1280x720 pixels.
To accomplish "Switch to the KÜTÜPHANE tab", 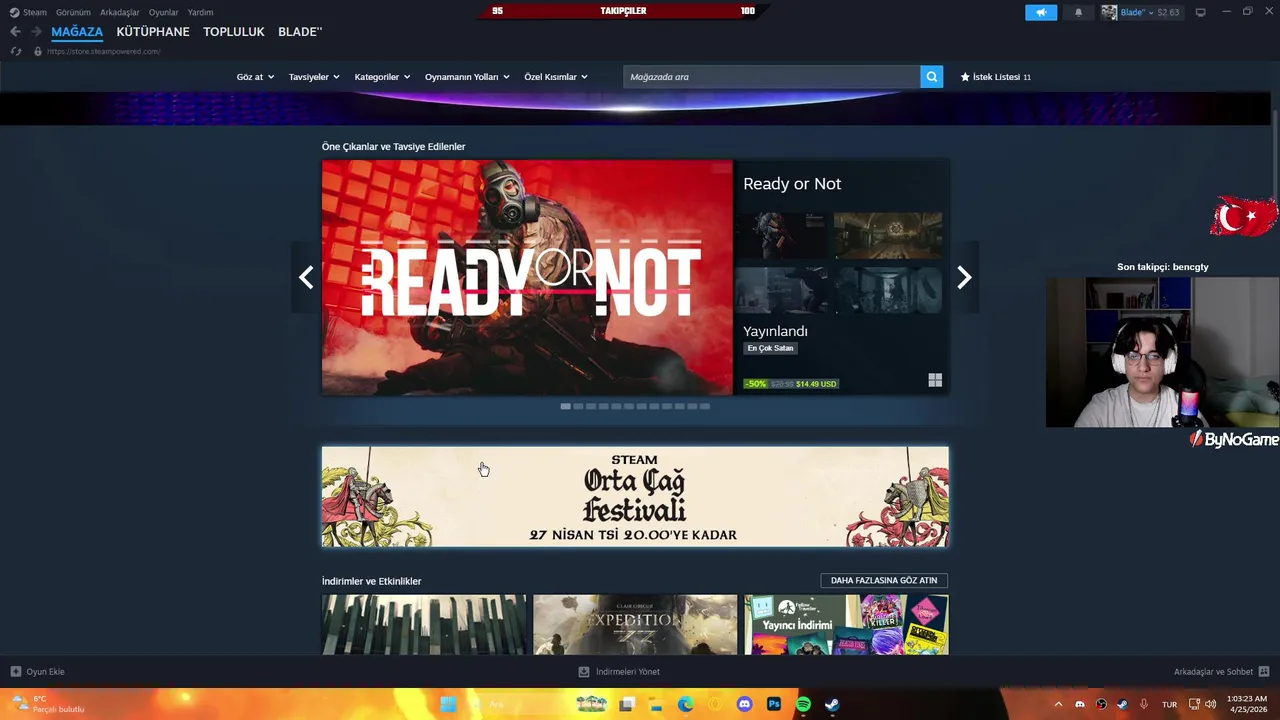I will pos(153,32).
